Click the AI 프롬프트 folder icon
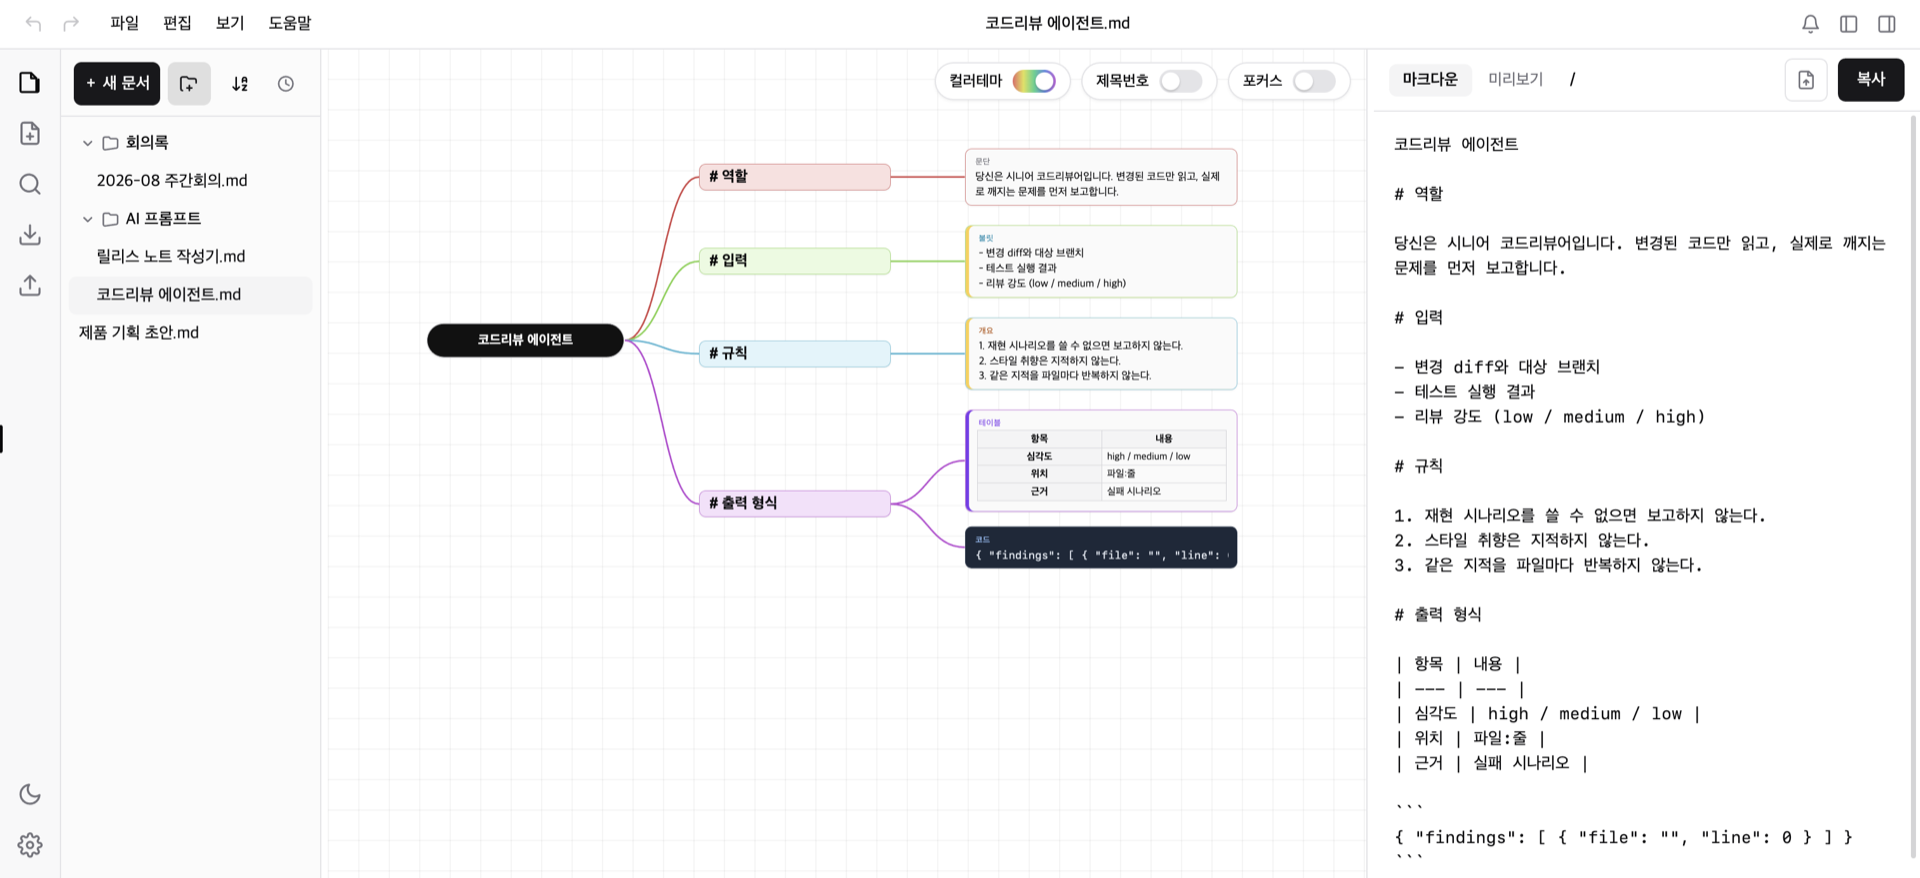 [x=111, y=219]
